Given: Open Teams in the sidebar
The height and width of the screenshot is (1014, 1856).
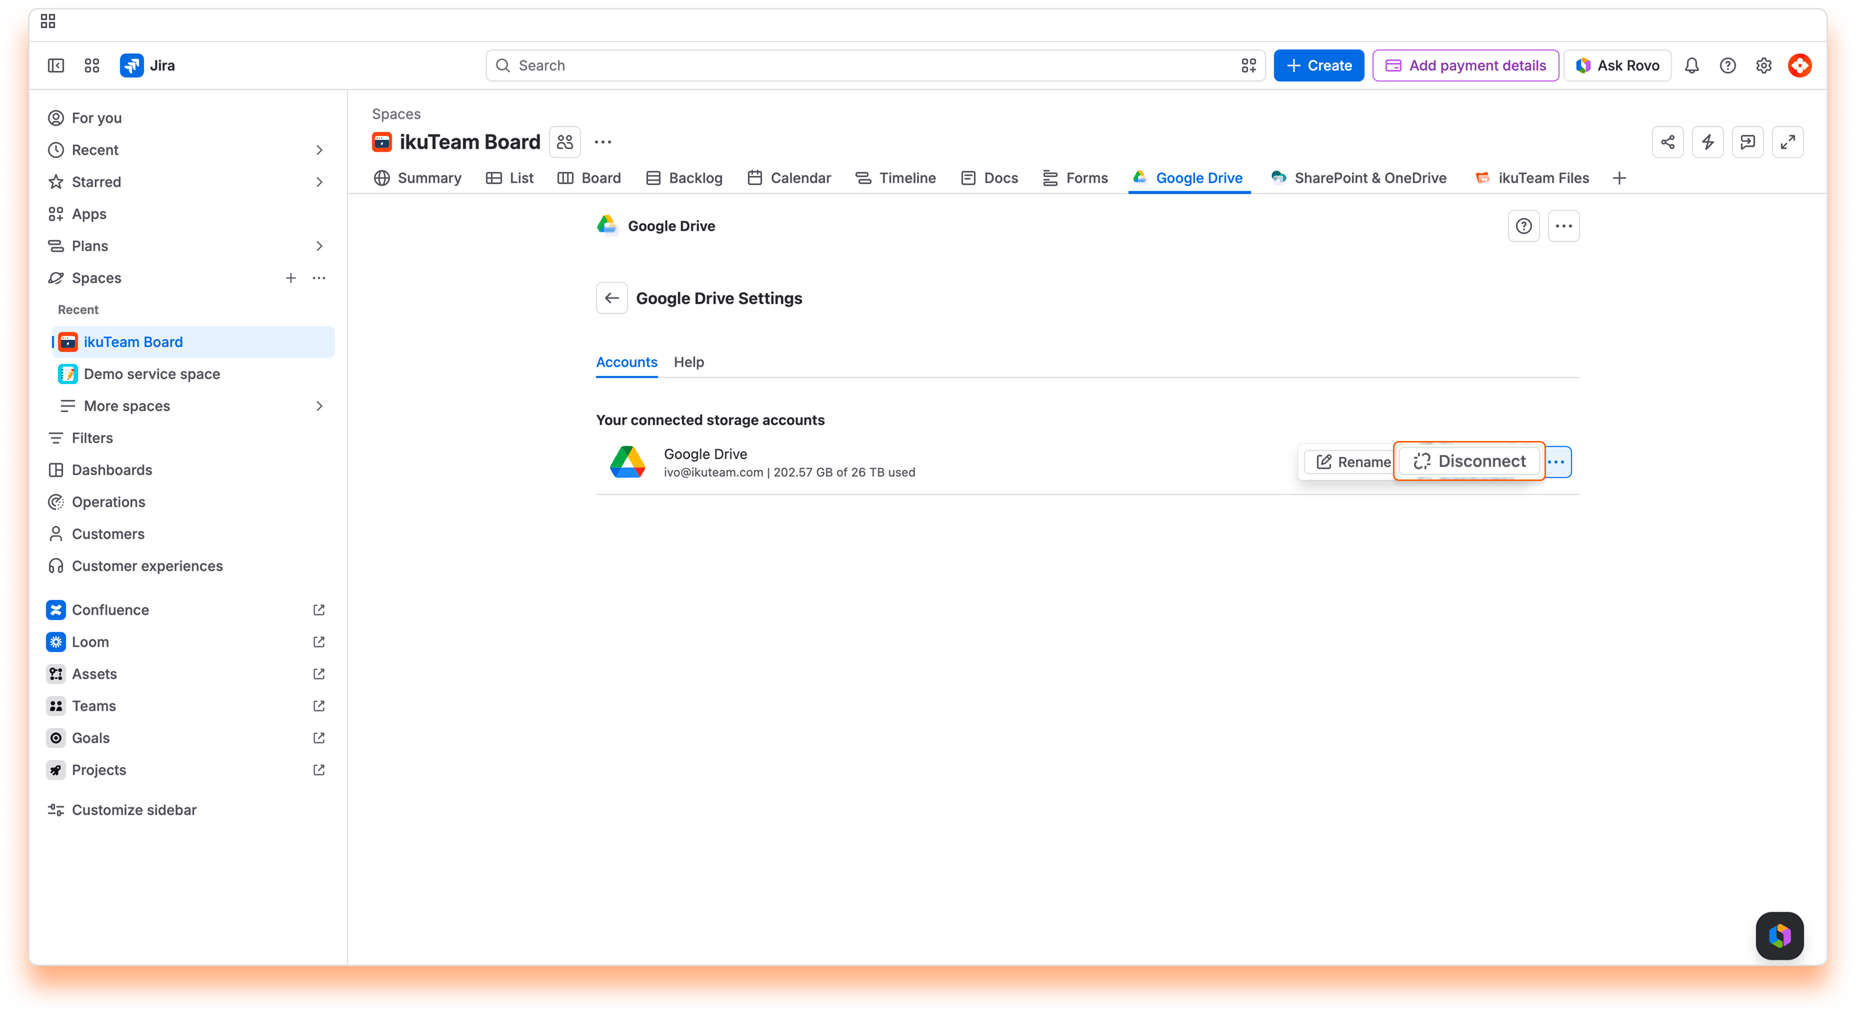Looking at the screenshot, I should (x=188, y=706).
